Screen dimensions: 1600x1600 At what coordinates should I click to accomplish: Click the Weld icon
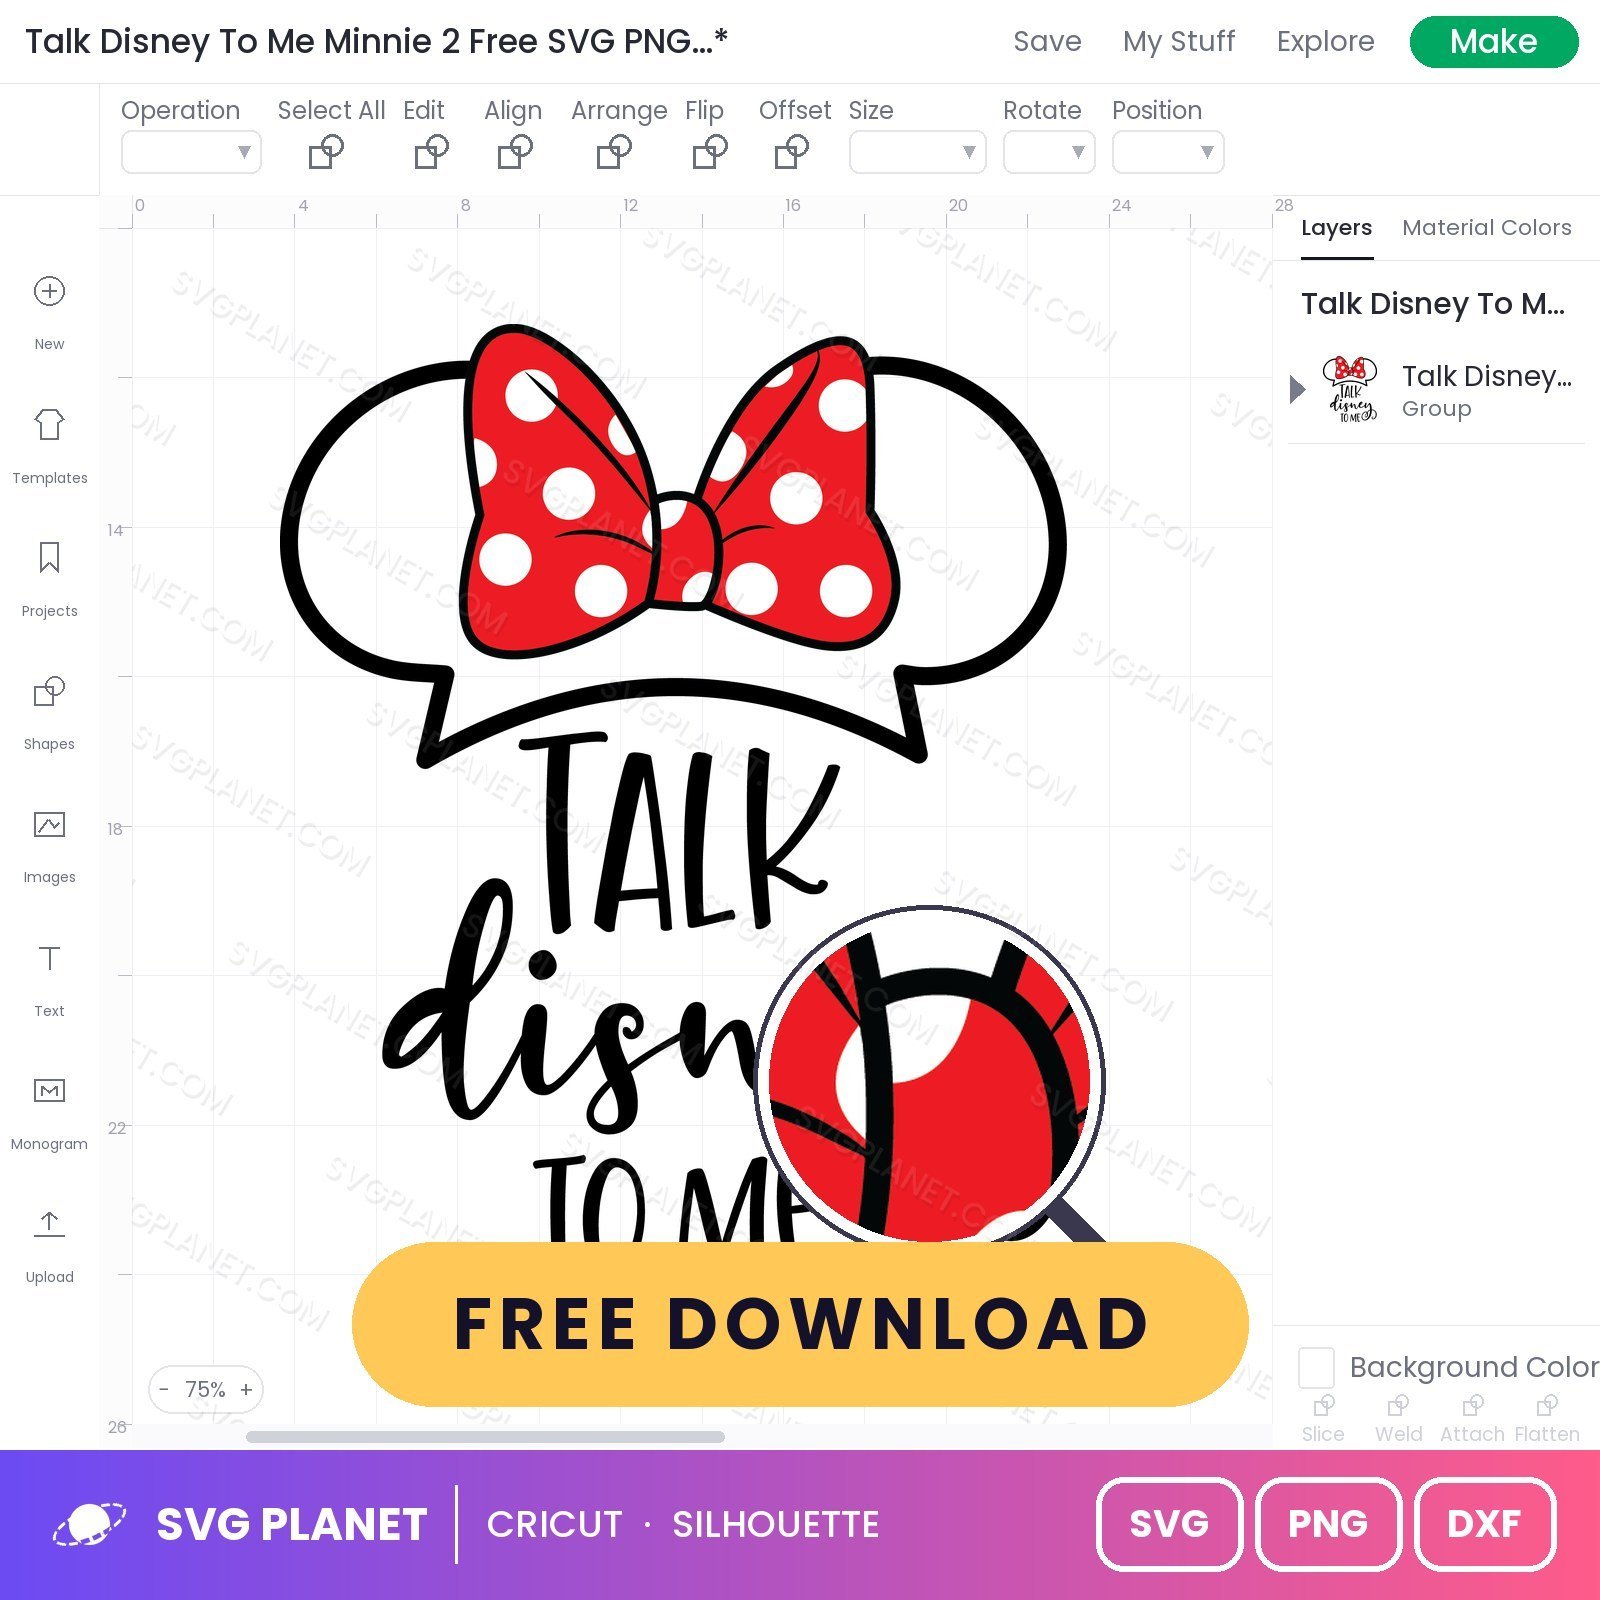pos(1398,1405)
